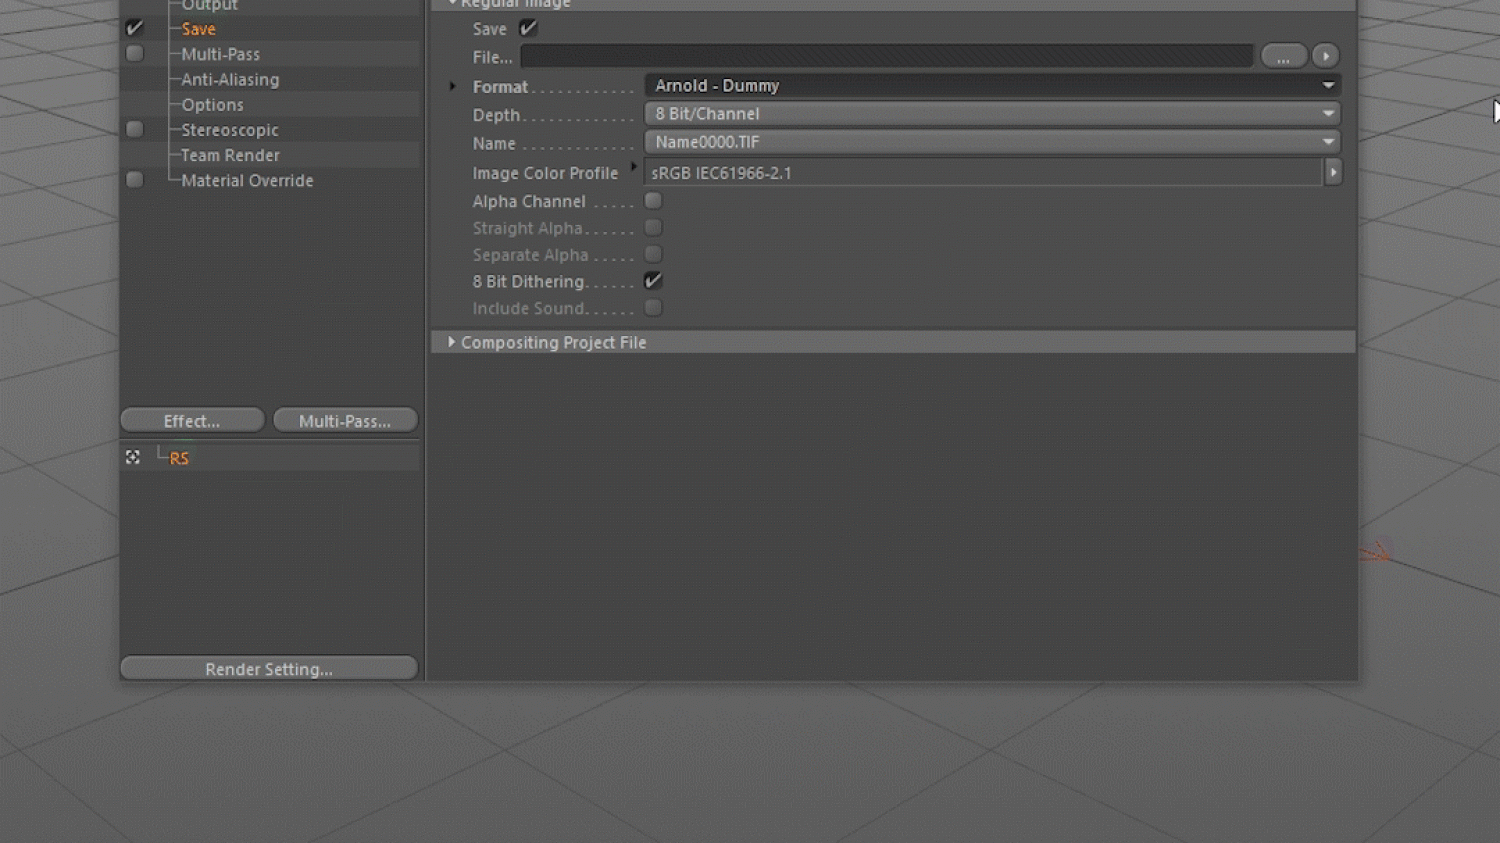The width and height of the screenshot is (1500, 843).
Task: Click the round arrow button beside File field
Action: point(1325,56)
